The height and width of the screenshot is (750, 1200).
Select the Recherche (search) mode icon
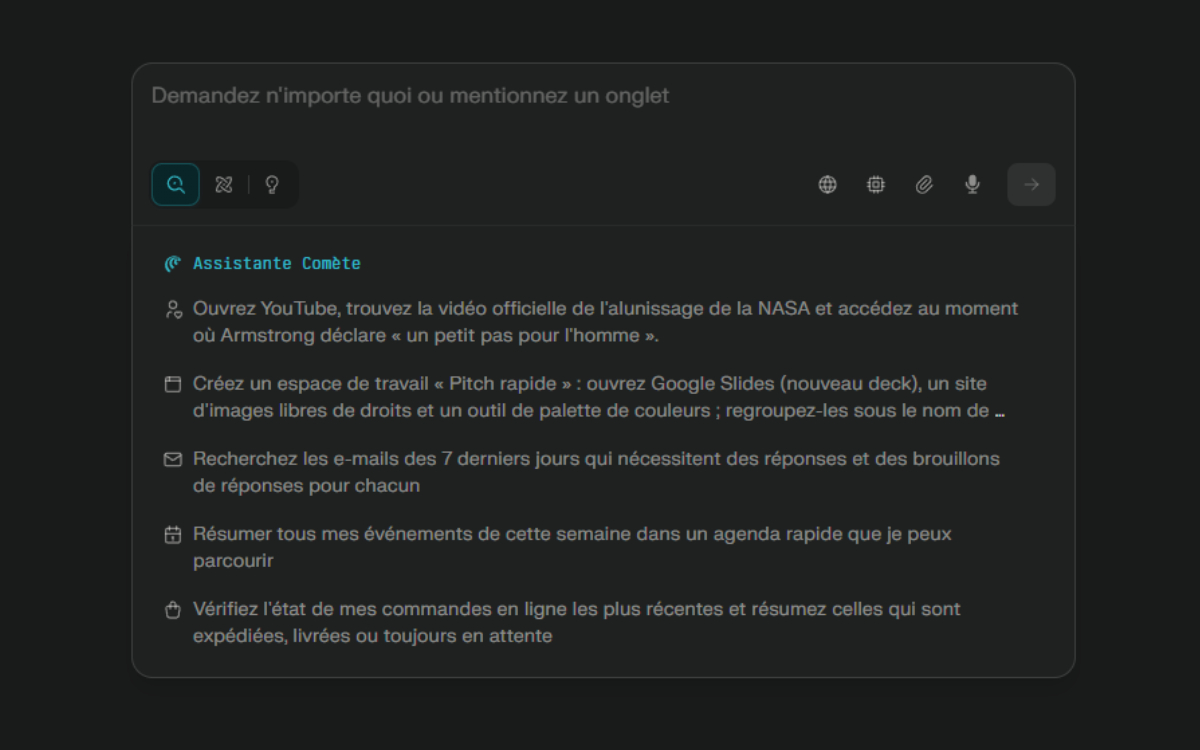click(x=175, y=184)
